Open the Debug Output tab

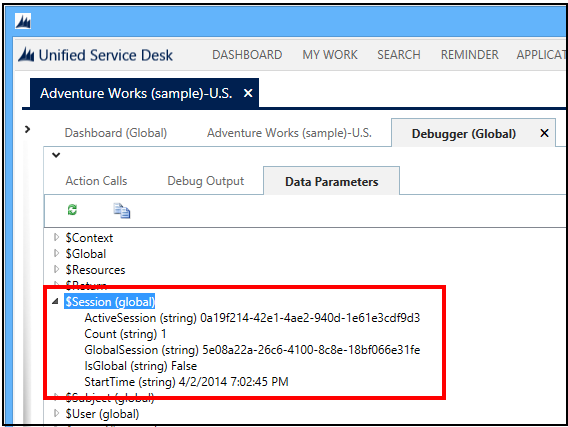[x=206, y=181]
